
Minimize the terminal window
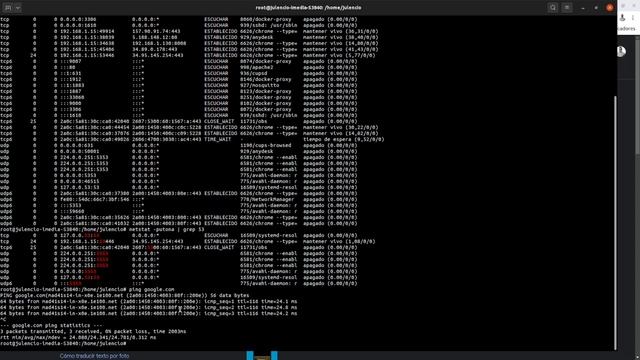click(583, 8)
